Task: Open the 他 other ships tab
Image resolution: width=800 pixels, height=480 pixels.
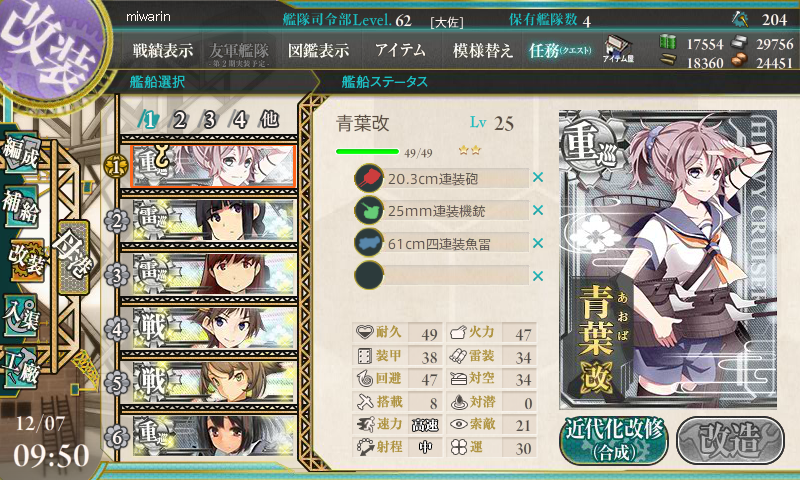Action: 269,119
